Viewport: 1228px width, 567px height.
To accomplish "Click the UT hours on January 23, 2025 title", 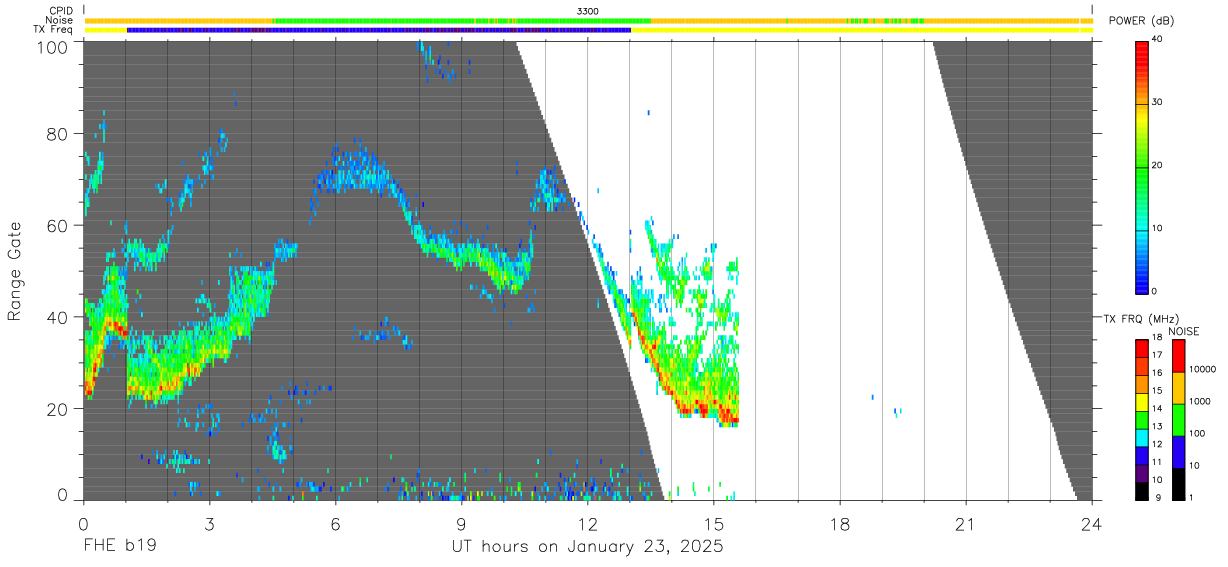I will [586, 547].
